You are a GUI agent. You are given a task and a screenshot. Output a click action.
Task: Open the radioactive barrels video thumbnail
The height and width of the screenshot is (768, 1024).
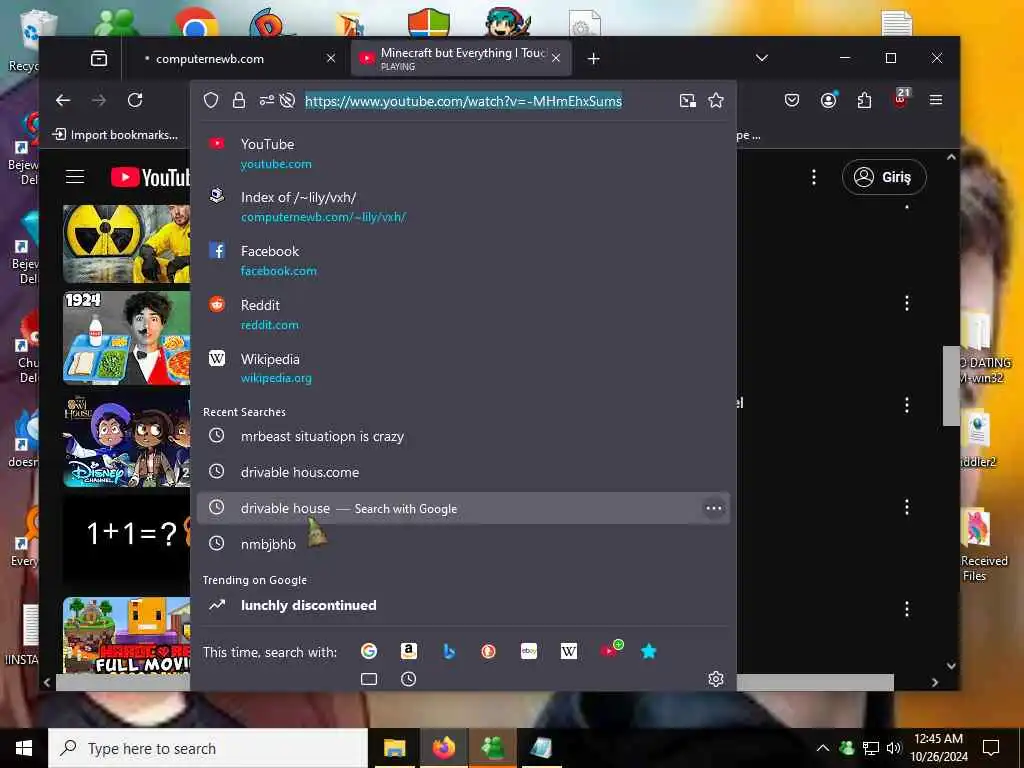[x=127, y=244]
